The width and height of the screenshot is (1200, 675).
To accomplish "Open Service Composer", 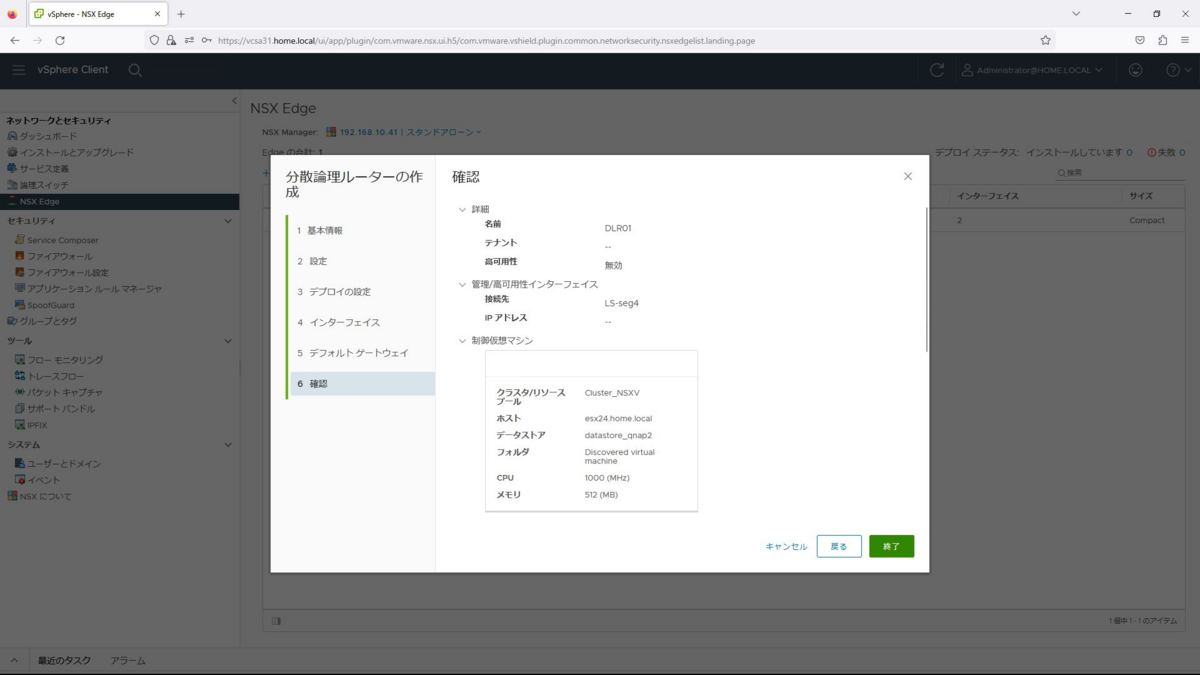I will pyautogui.click(x=62, y=240).
